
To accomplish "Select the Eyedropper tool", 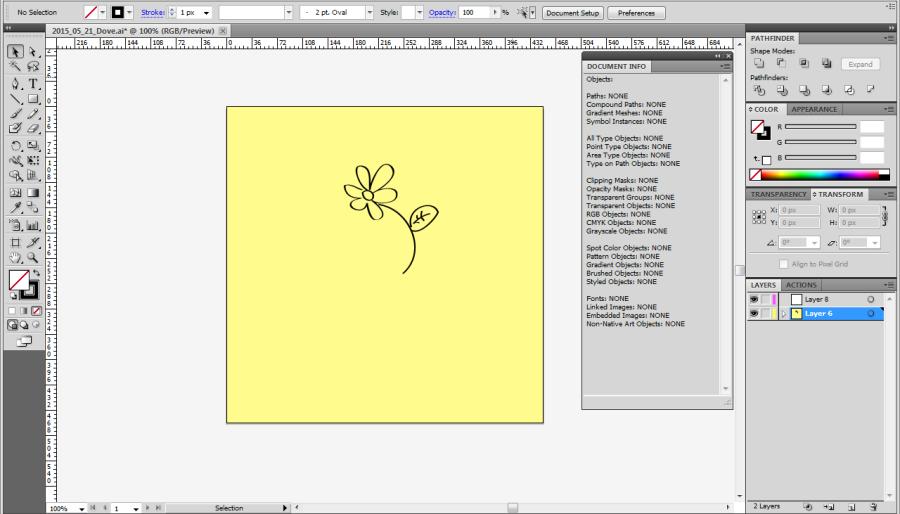I will pos(15,208).
